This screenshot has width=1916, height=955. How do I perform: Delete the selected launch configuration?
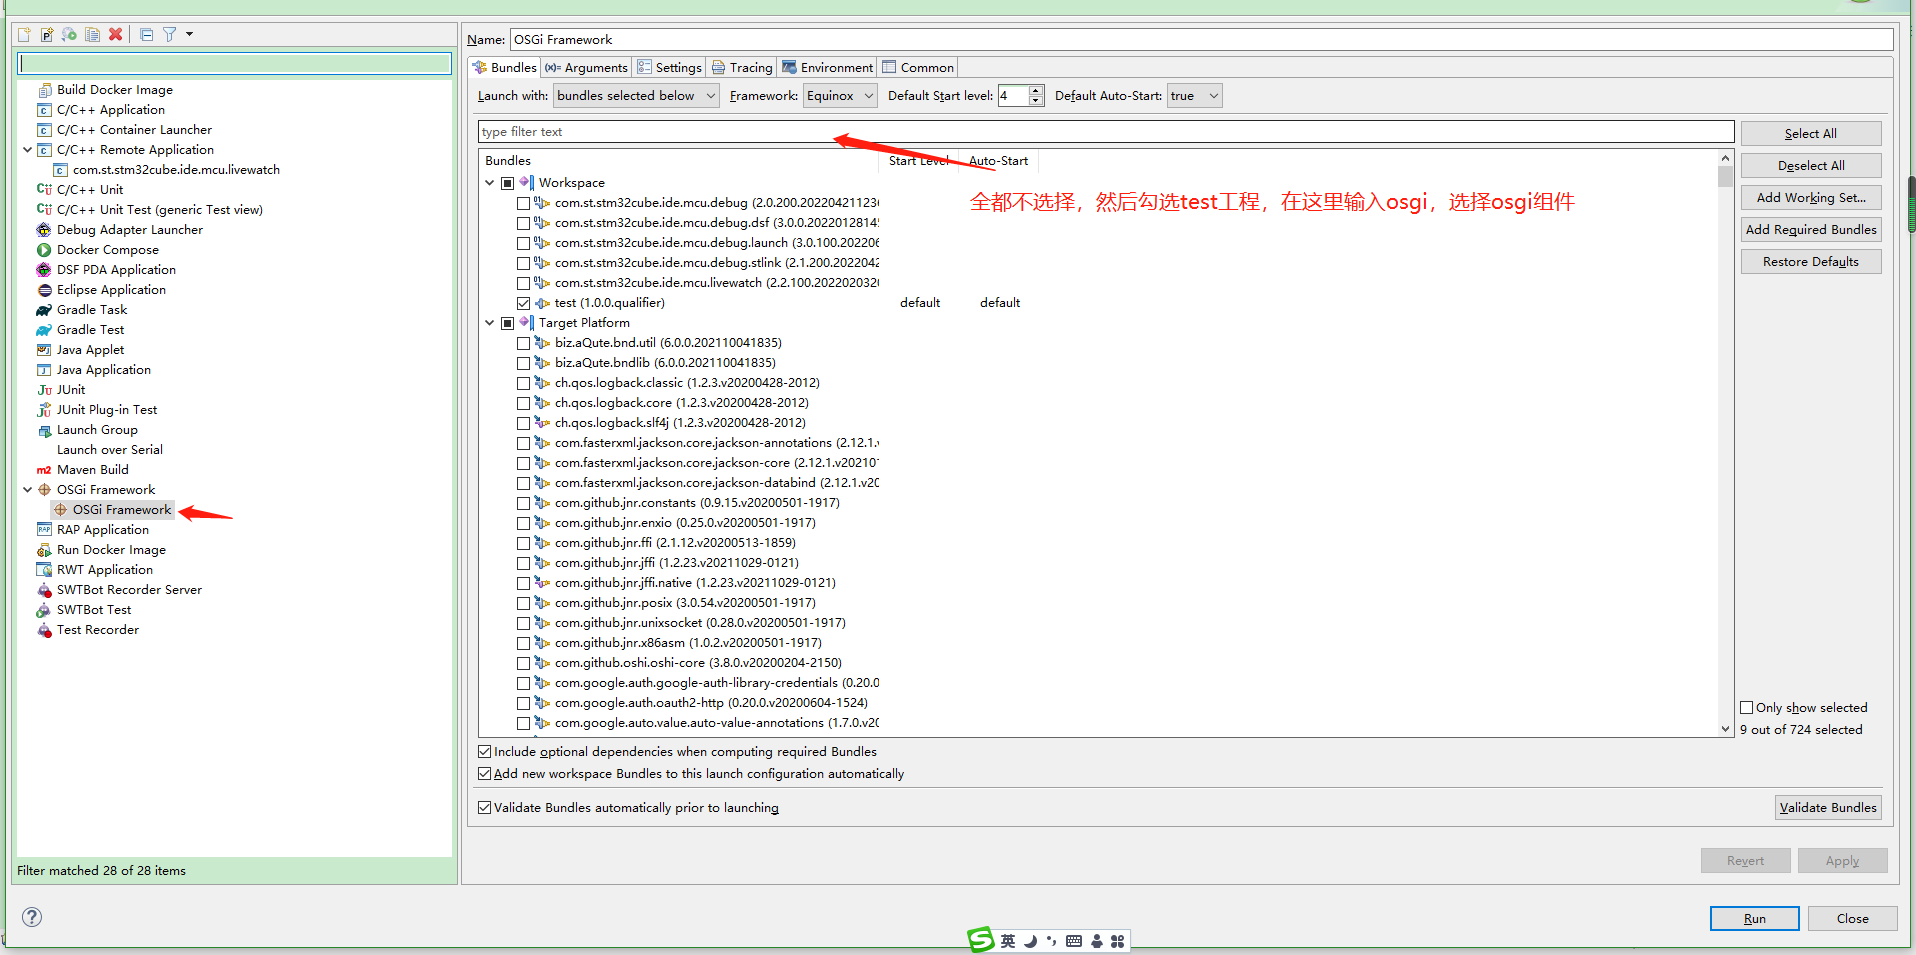pos(115,34)
